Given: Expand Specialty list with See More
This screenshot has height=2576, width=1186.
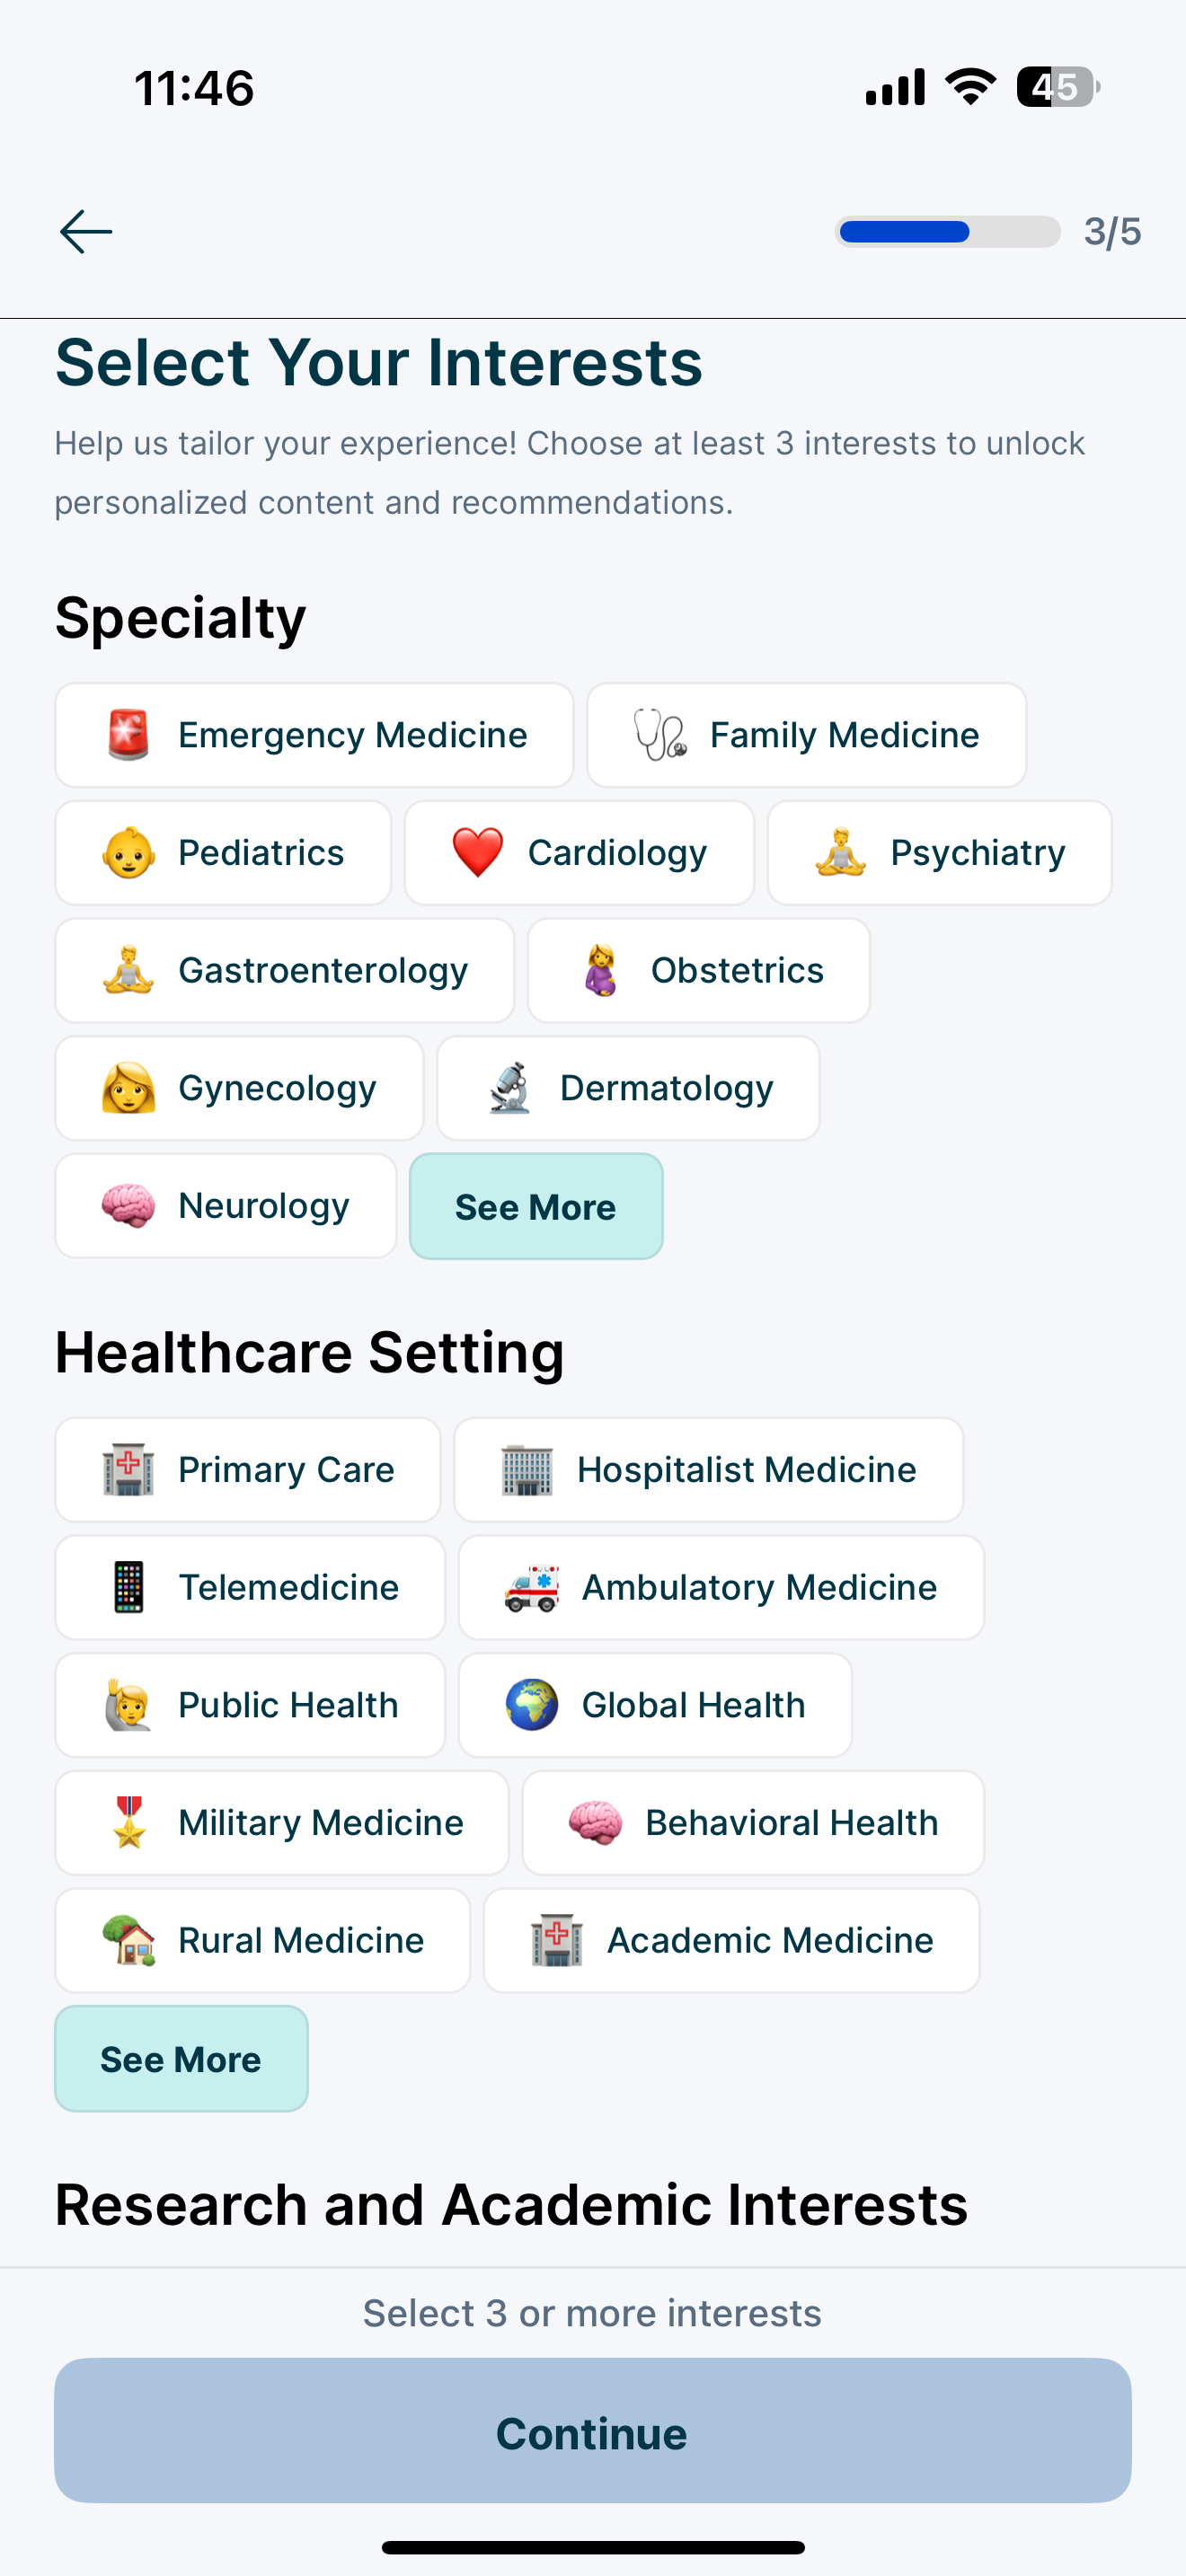Looking at the screenshot, I should [536, 1207].
